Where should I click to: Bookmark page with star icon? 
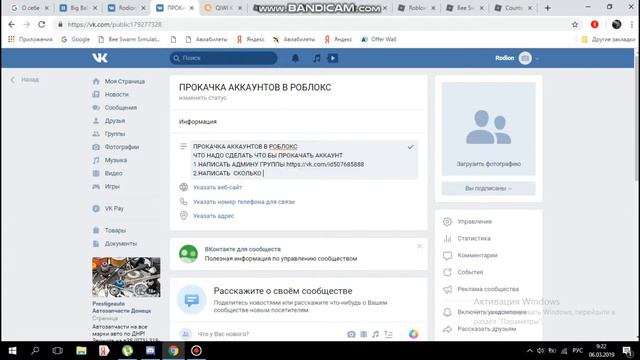click(x=575, y=24)
